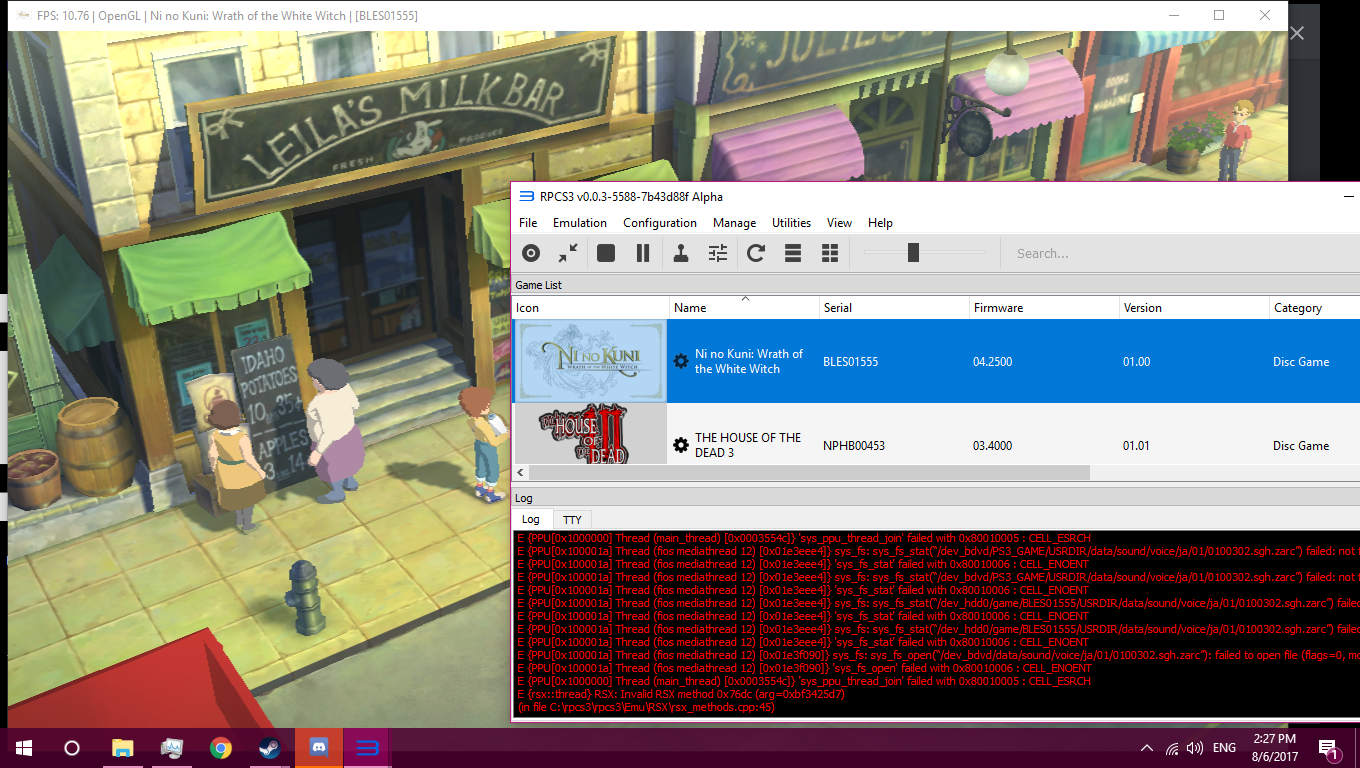Click the 'Game List' panel title

(538, 285)
